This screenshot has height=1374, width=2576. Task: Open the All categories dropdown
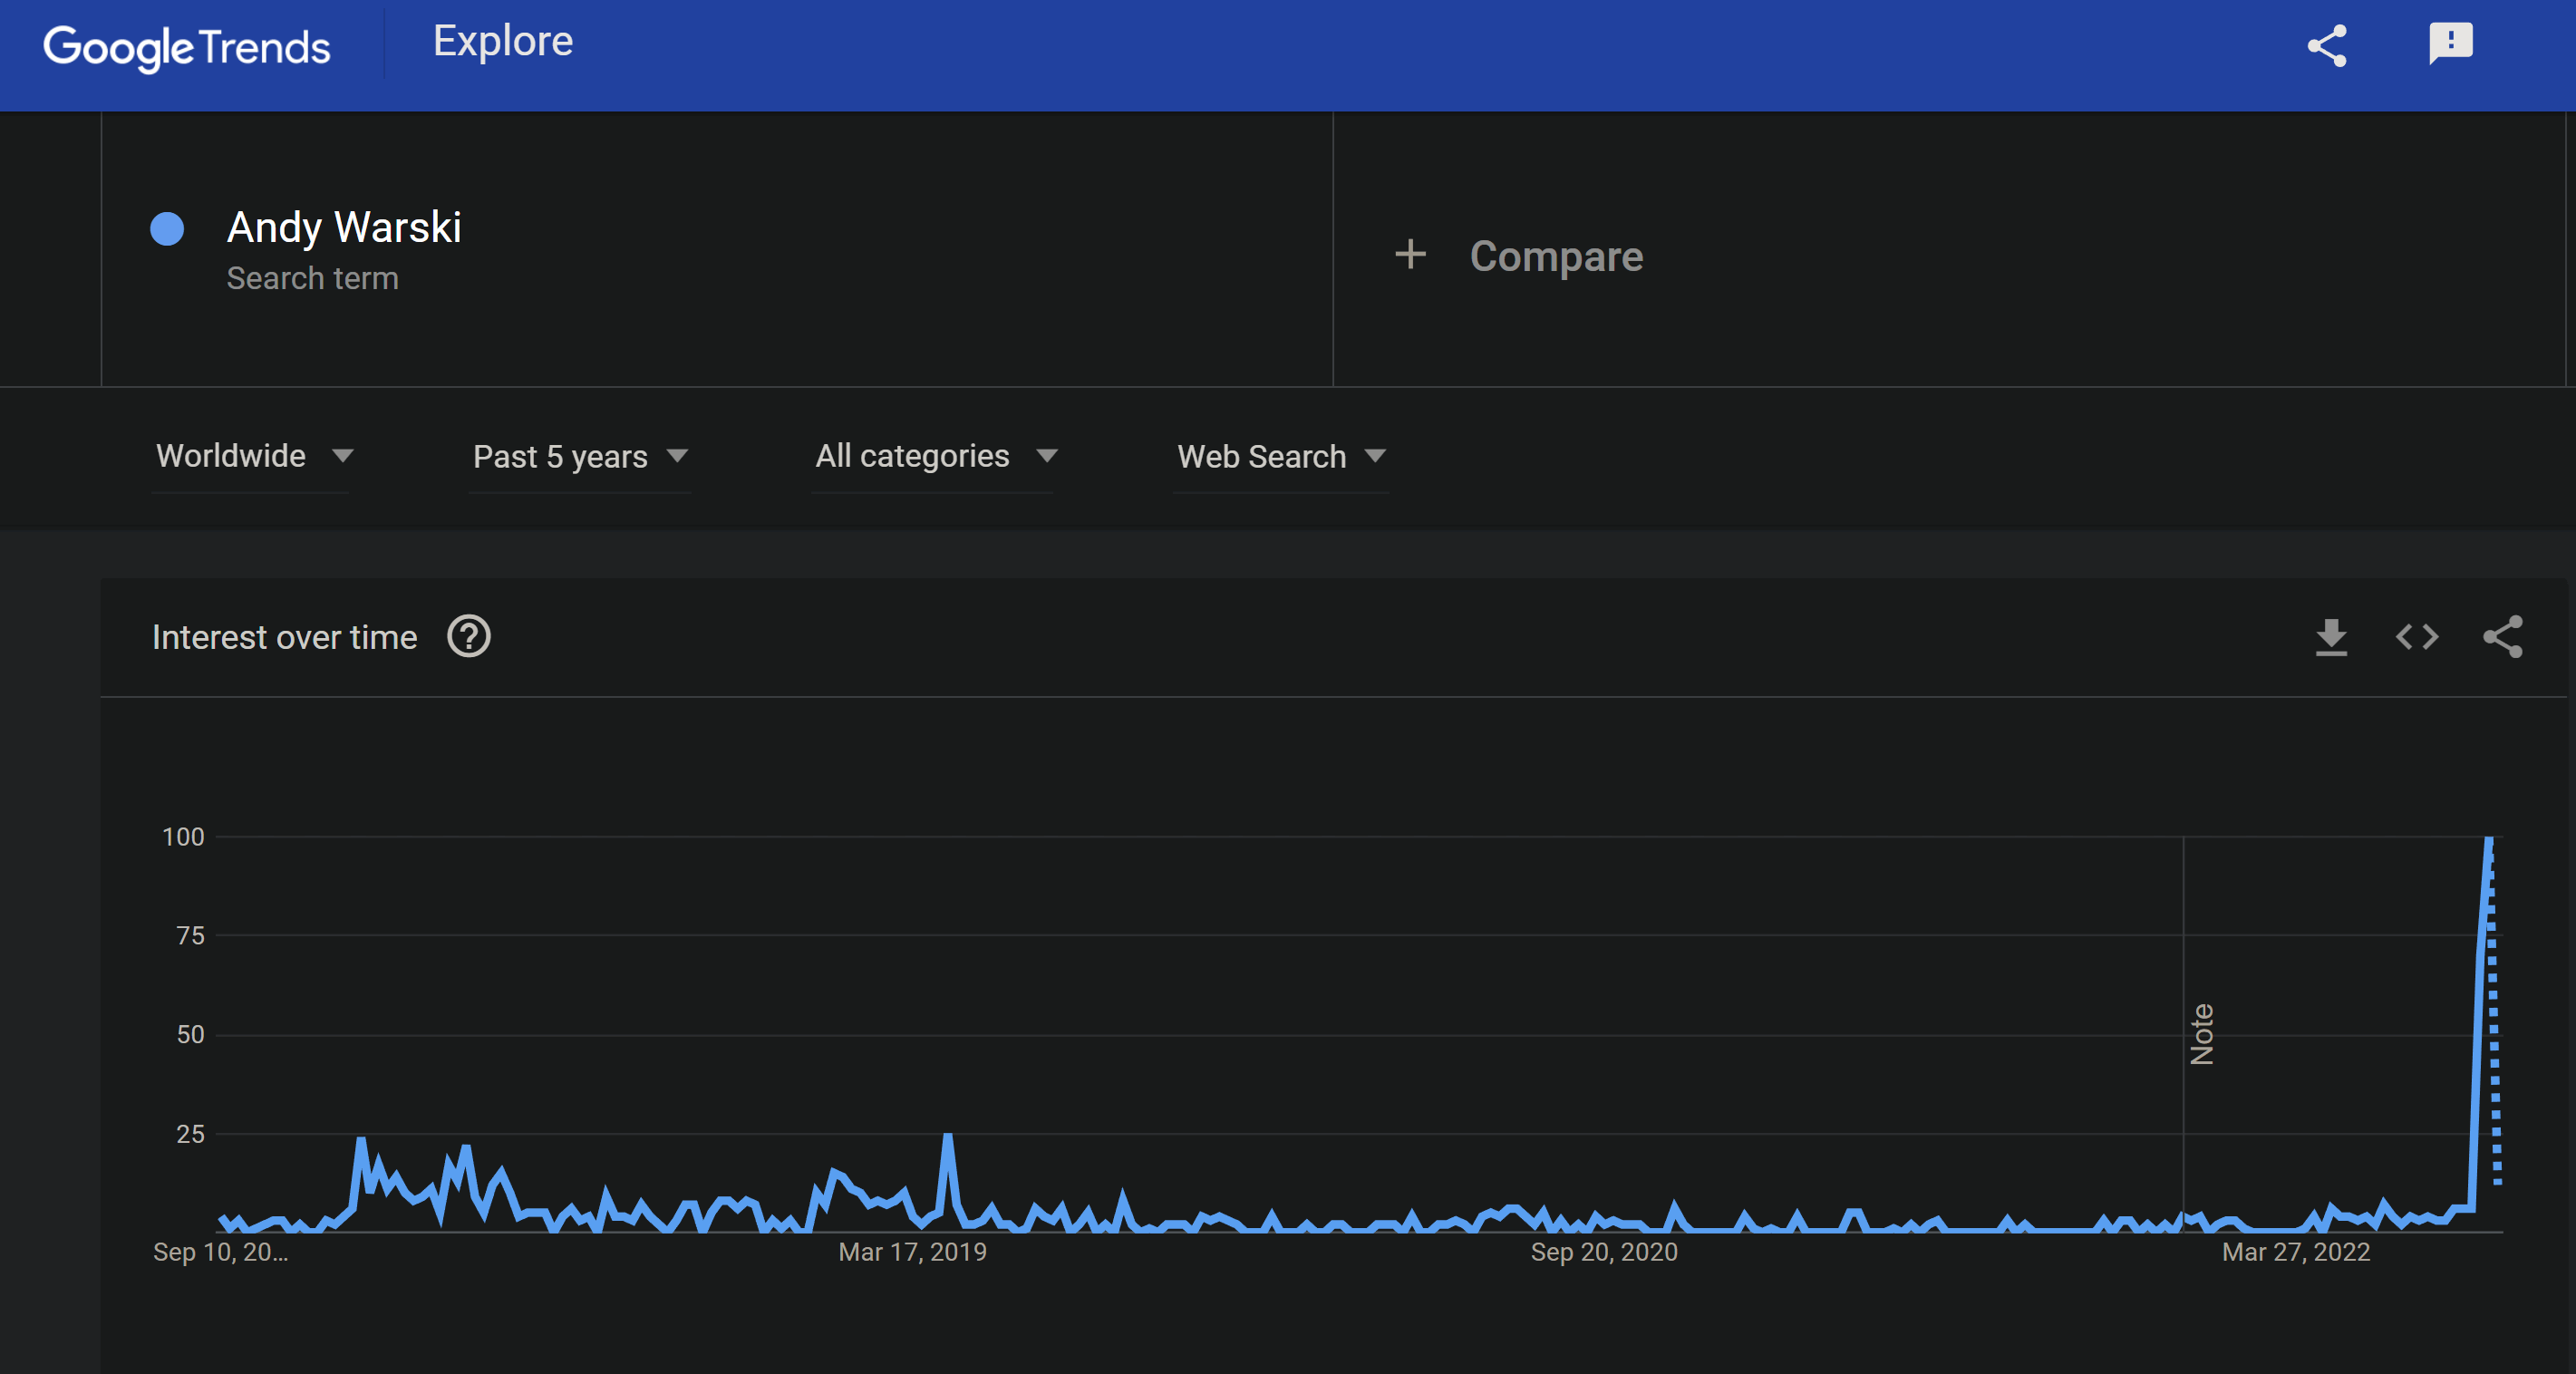tap(936, 456)
